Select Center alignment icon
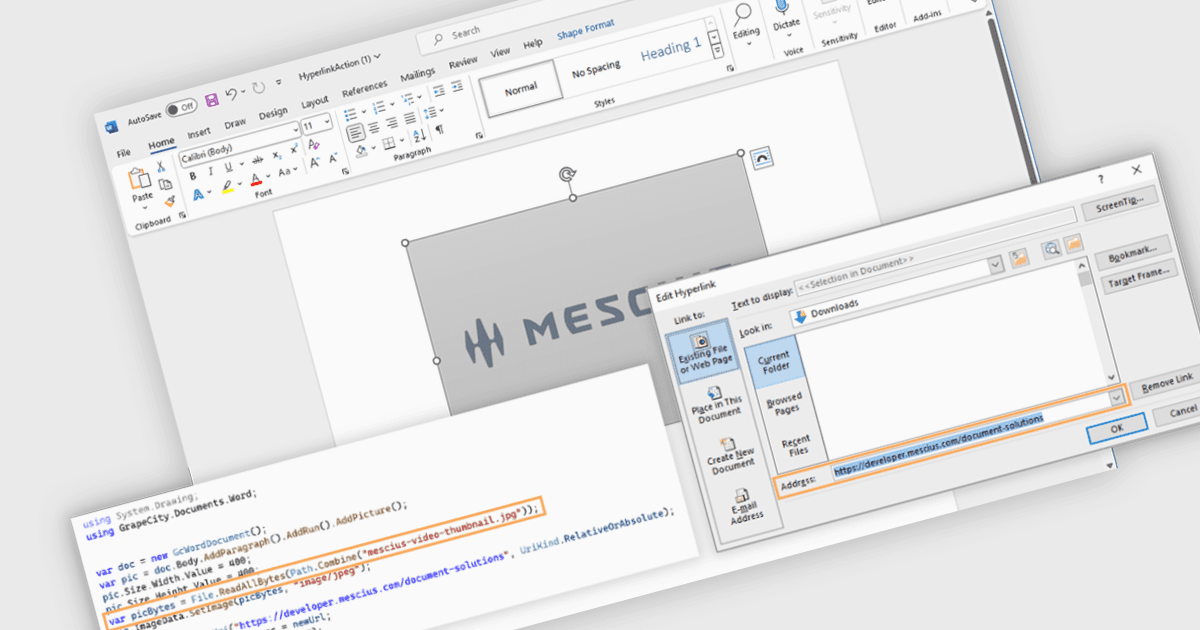Image resolution: width=1200 pixels, height=630 pixels. 374,128
